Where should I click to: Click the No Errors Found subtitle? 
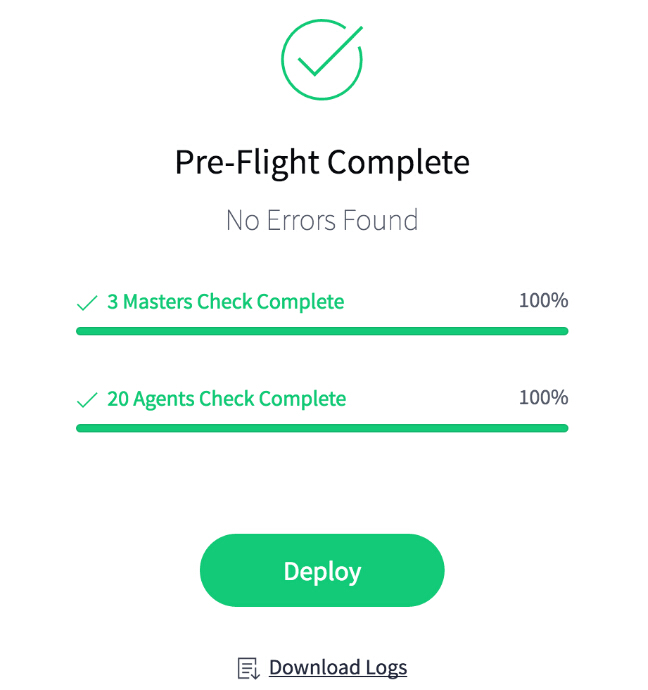322,220
